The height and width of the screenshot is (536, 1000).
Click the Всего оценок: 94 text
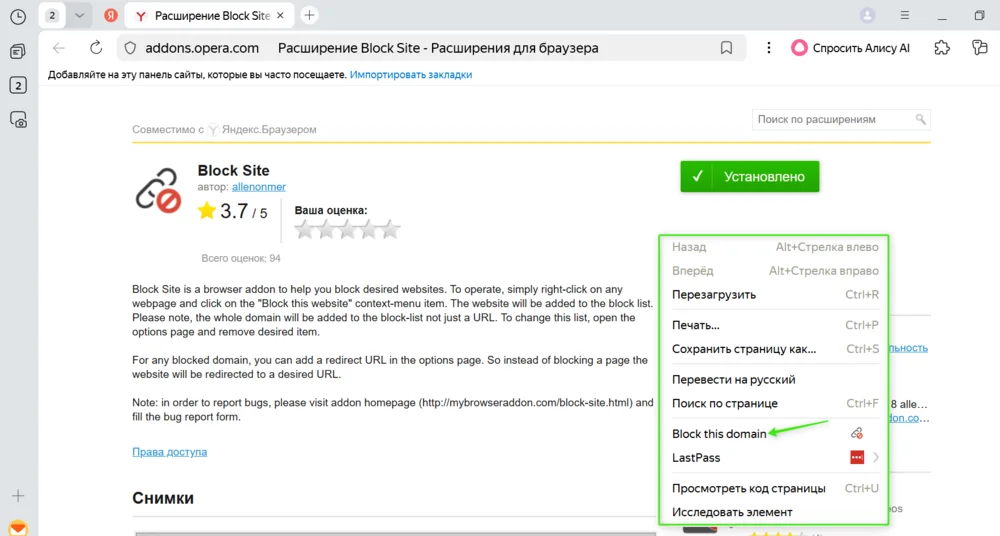pyautogui.click(x=240, y=258)
